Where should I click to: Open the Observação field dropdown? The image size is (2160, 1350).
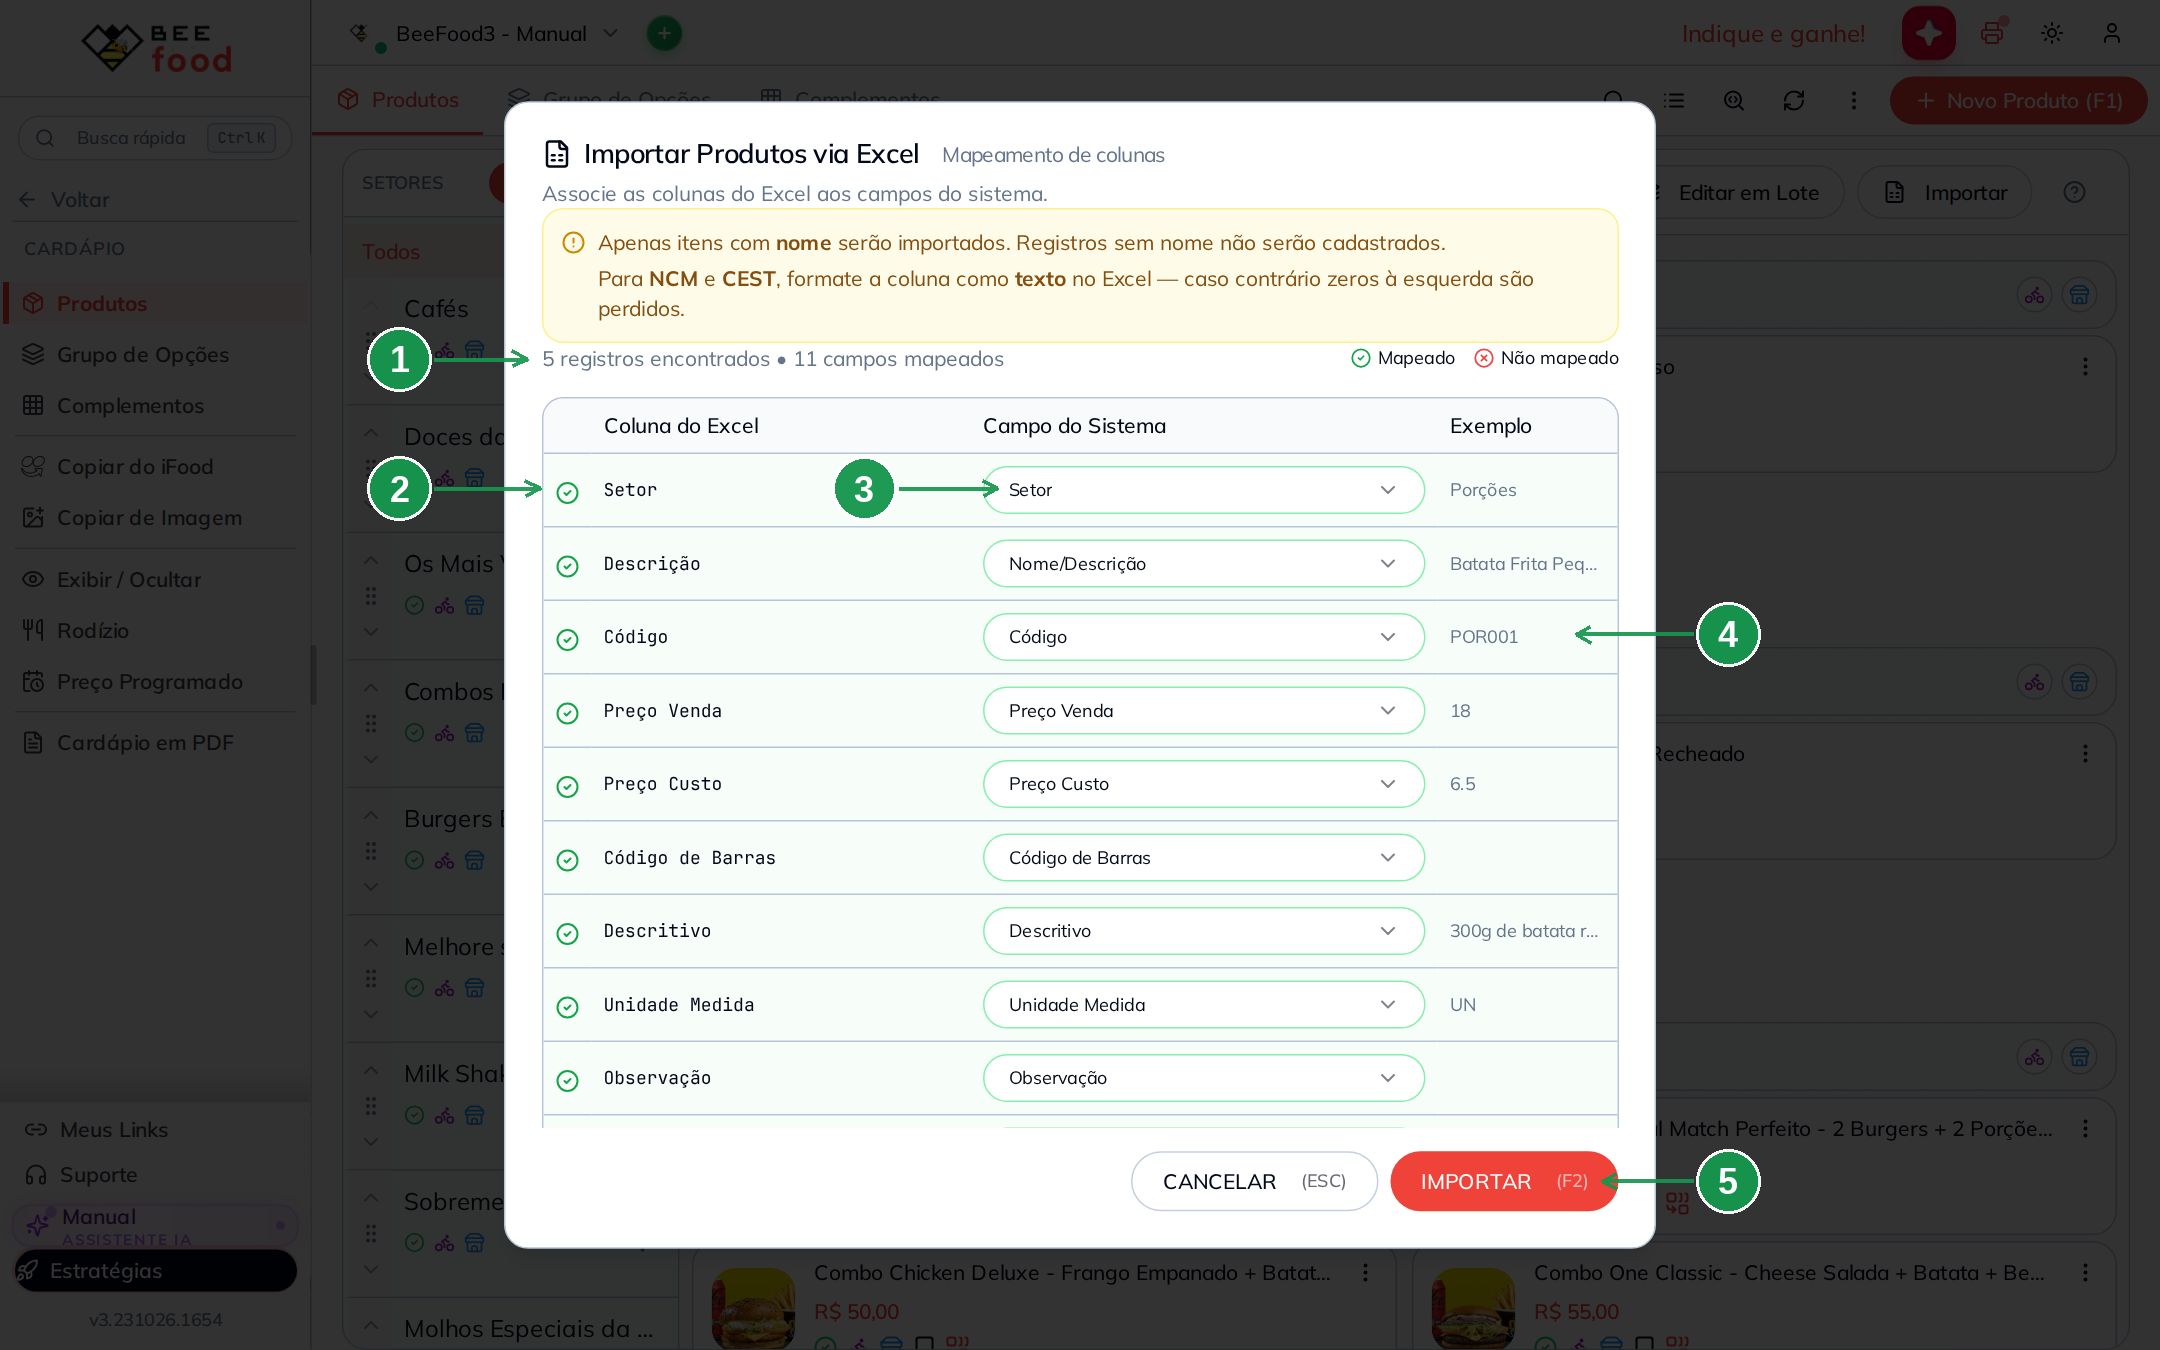pos(1203,1078)
